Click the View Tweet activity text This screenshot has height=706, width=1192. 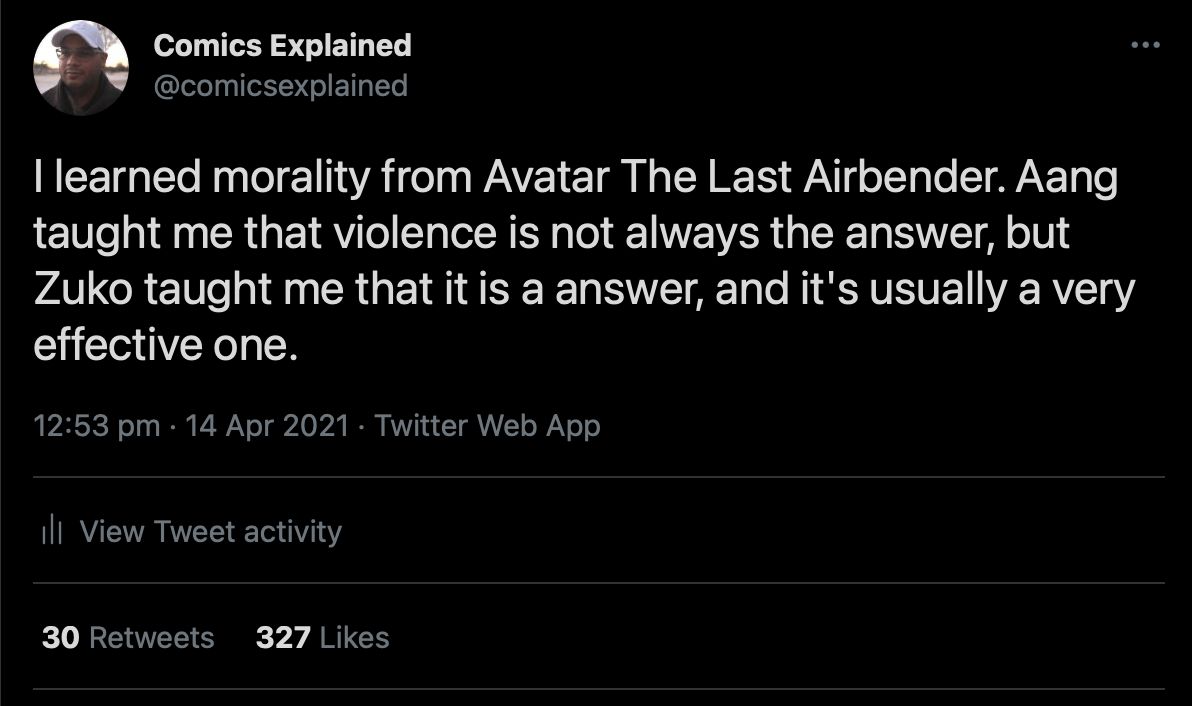tap(210, 532)
